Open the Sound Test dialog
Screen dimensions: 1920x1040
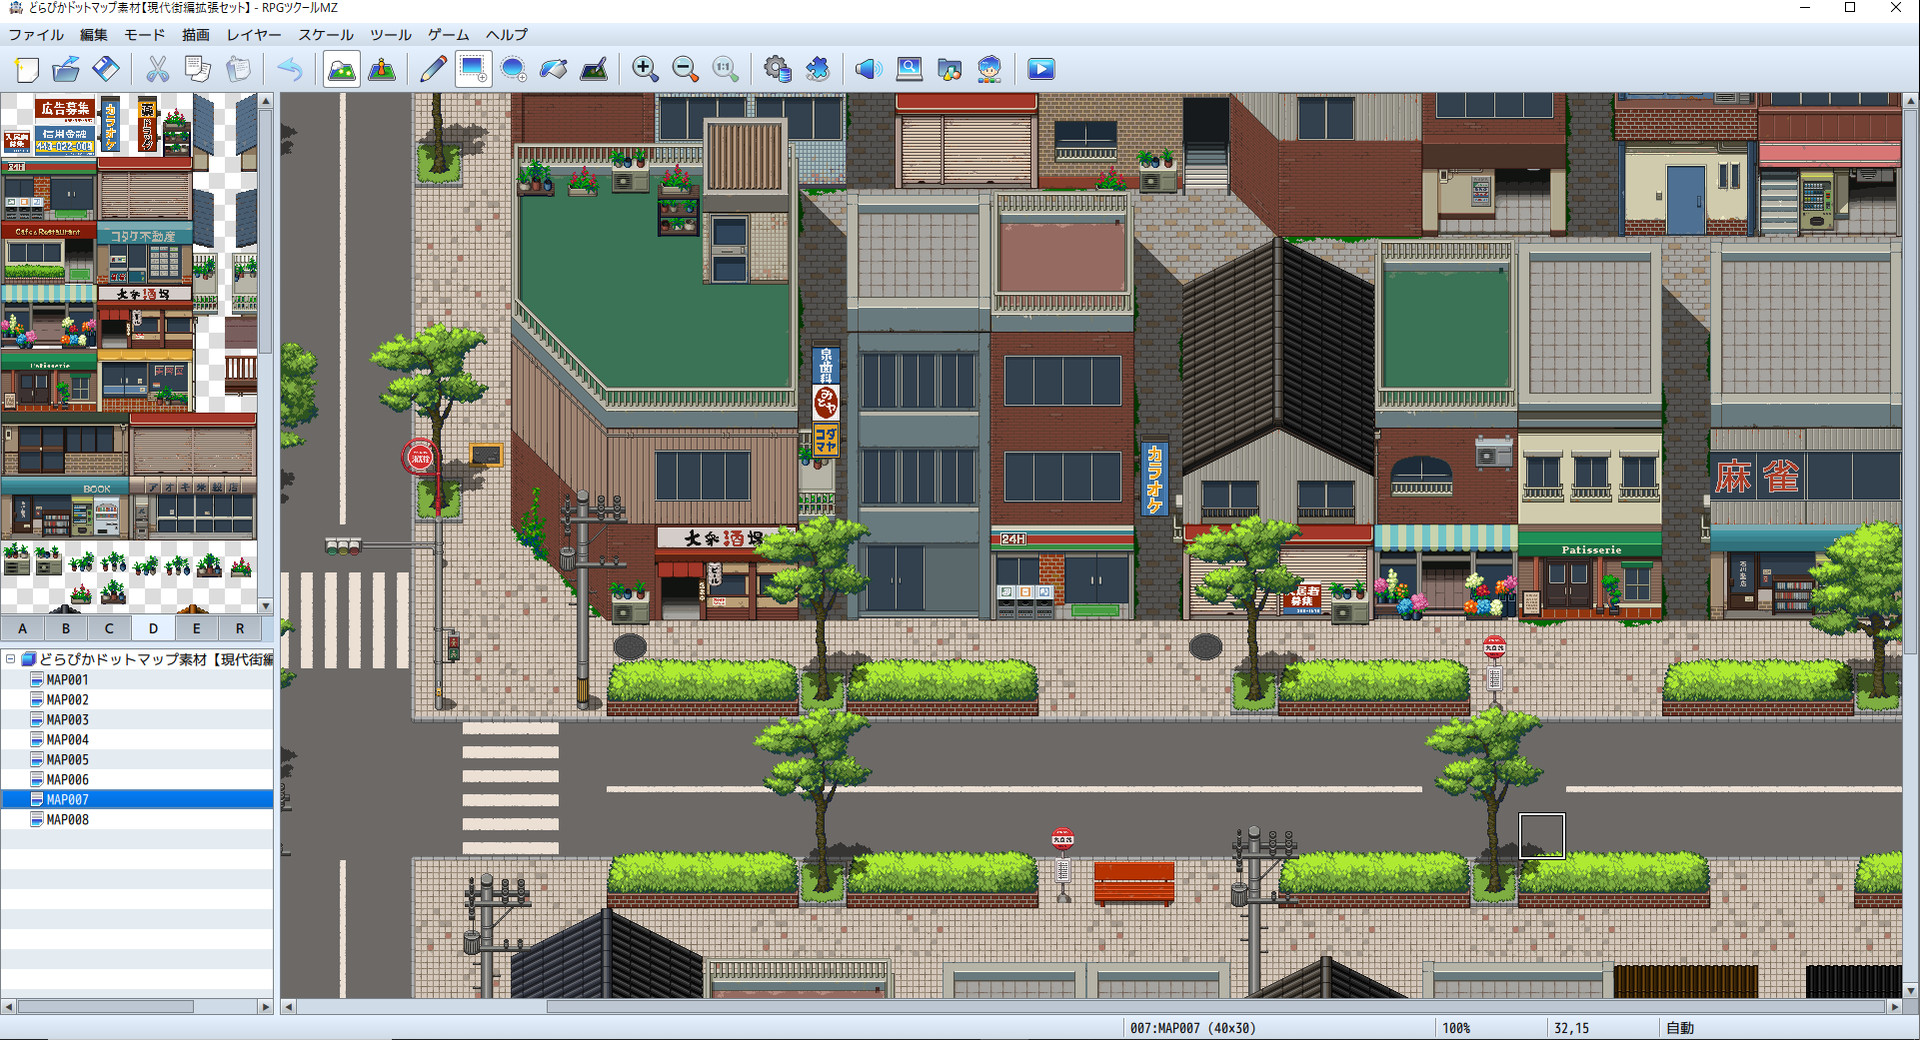(x=868, y=69)
